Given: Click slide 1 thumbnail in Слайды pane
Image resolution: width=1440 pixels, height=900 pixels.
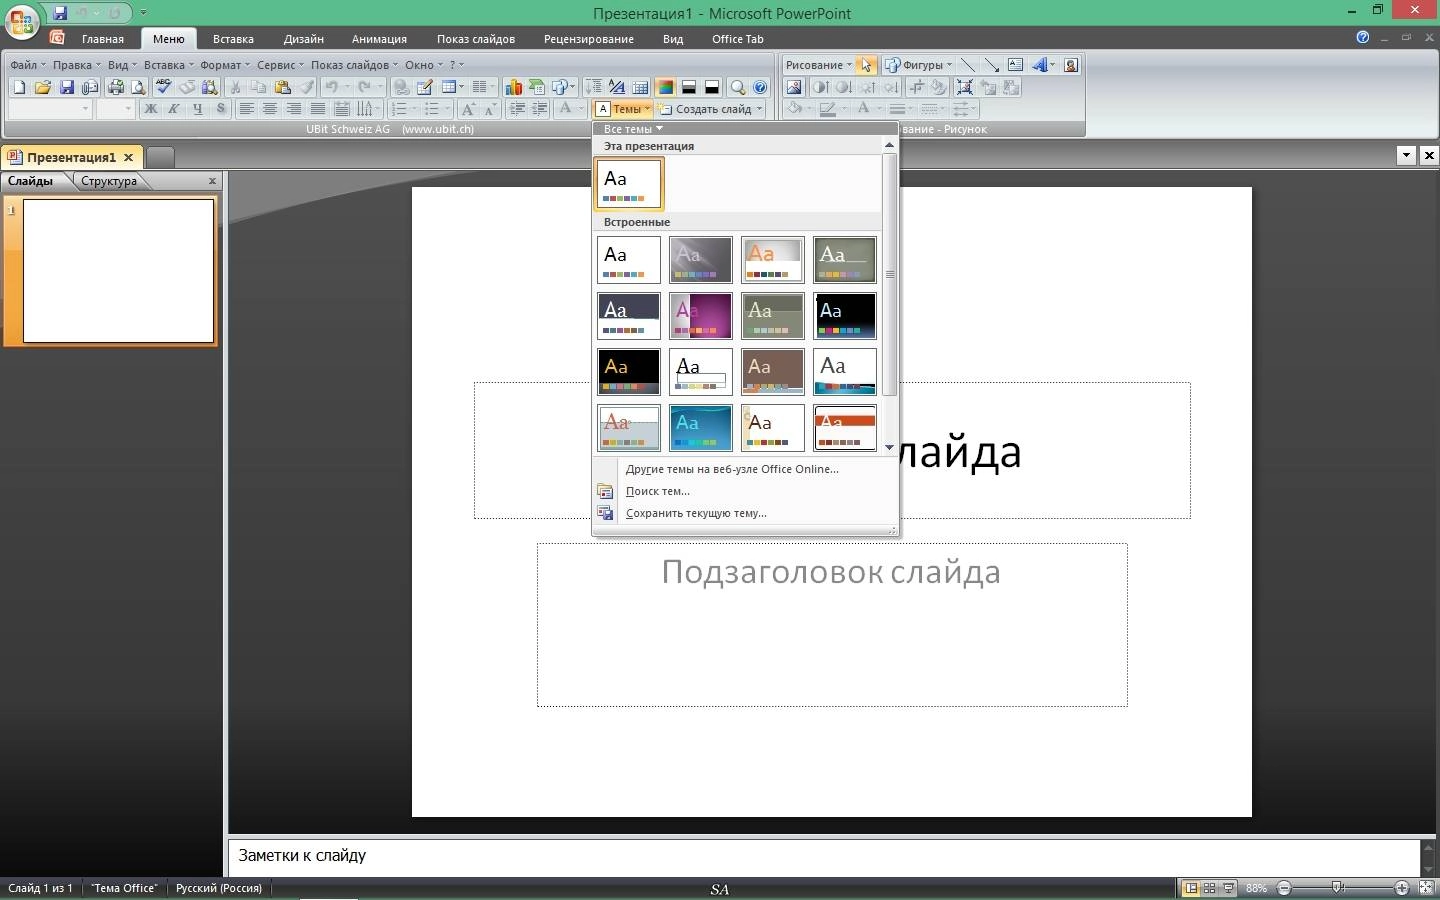Looking at the screenshot, I should (118, 271).
